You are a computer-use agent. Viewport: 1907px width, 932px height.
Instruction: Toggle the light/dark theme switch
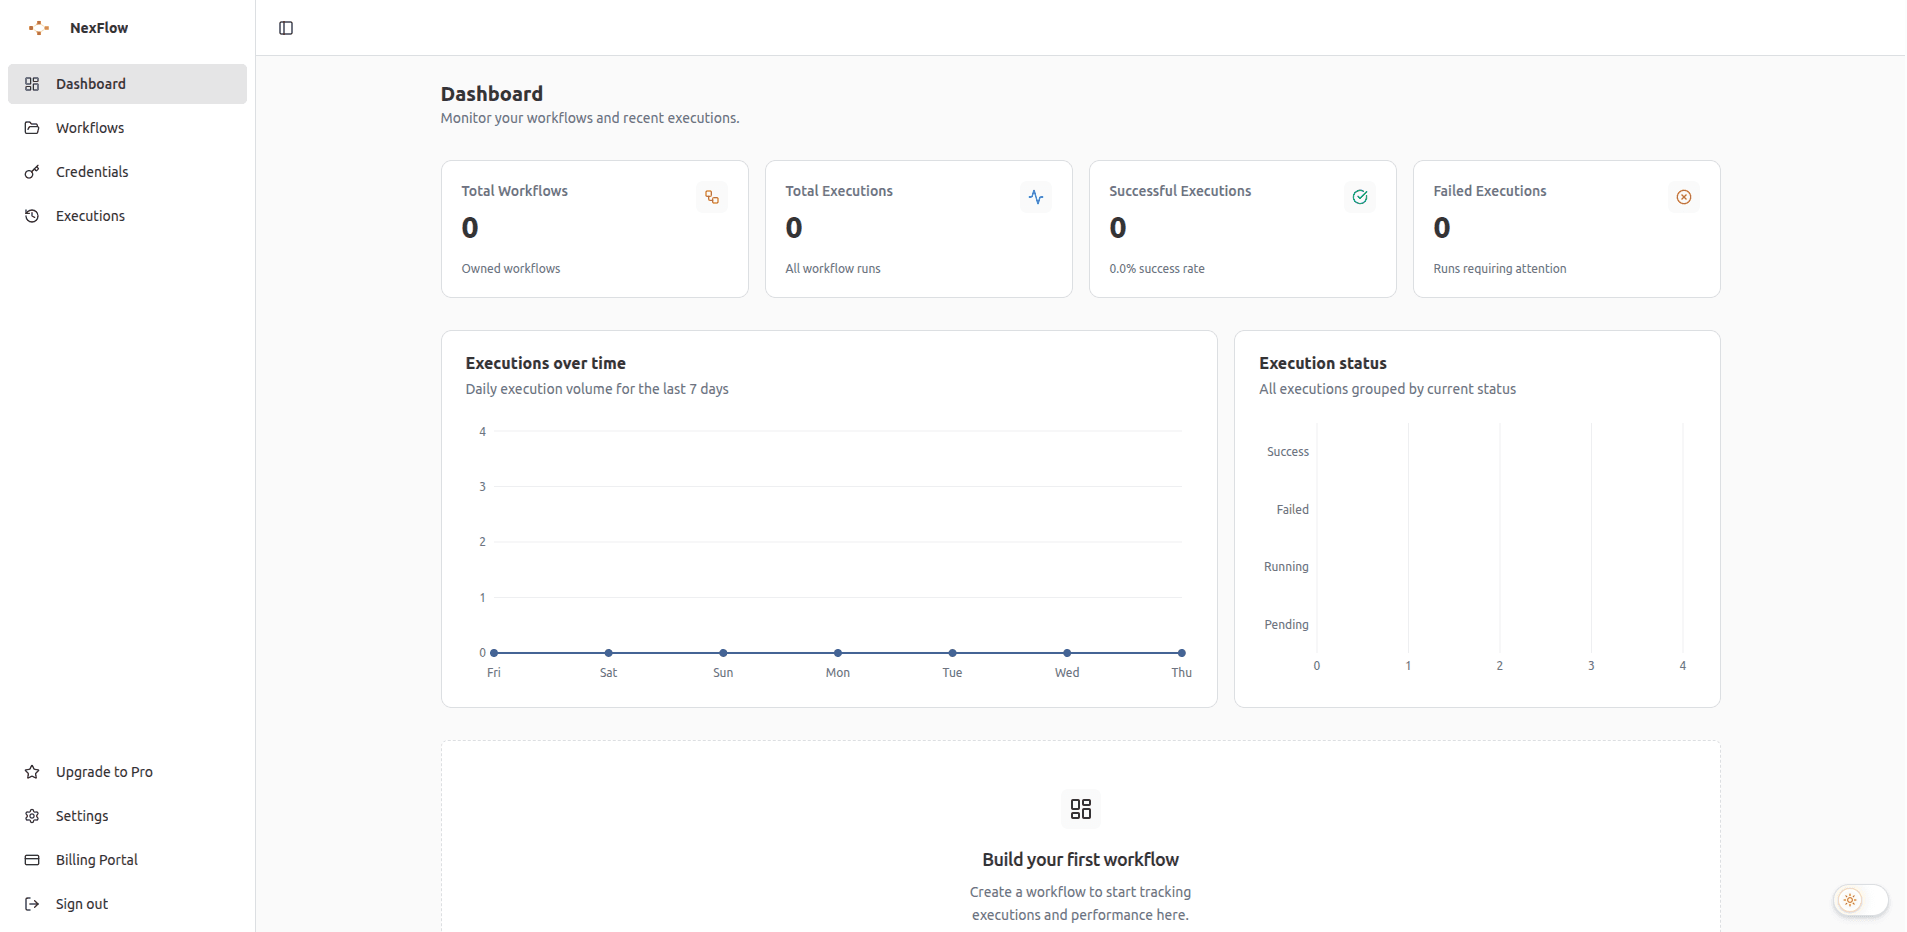click(1860, 900)
